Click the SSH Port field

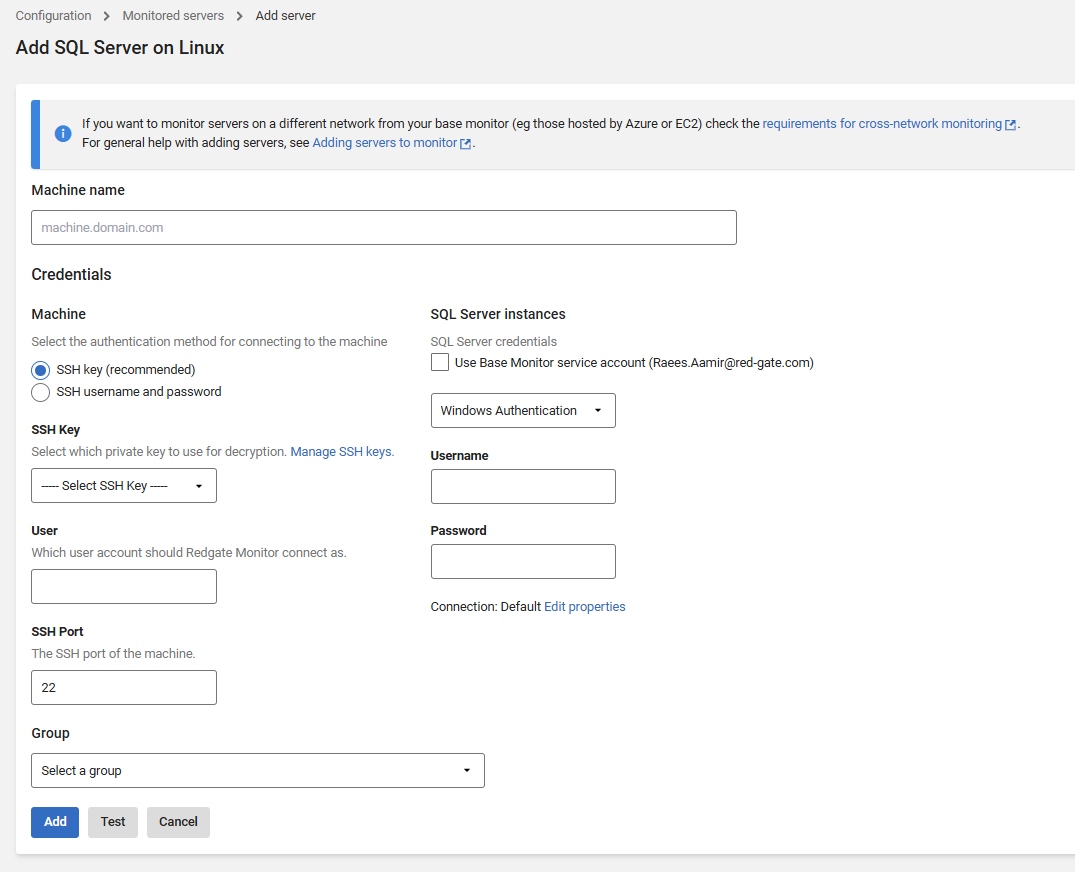[x=124, y=688]
